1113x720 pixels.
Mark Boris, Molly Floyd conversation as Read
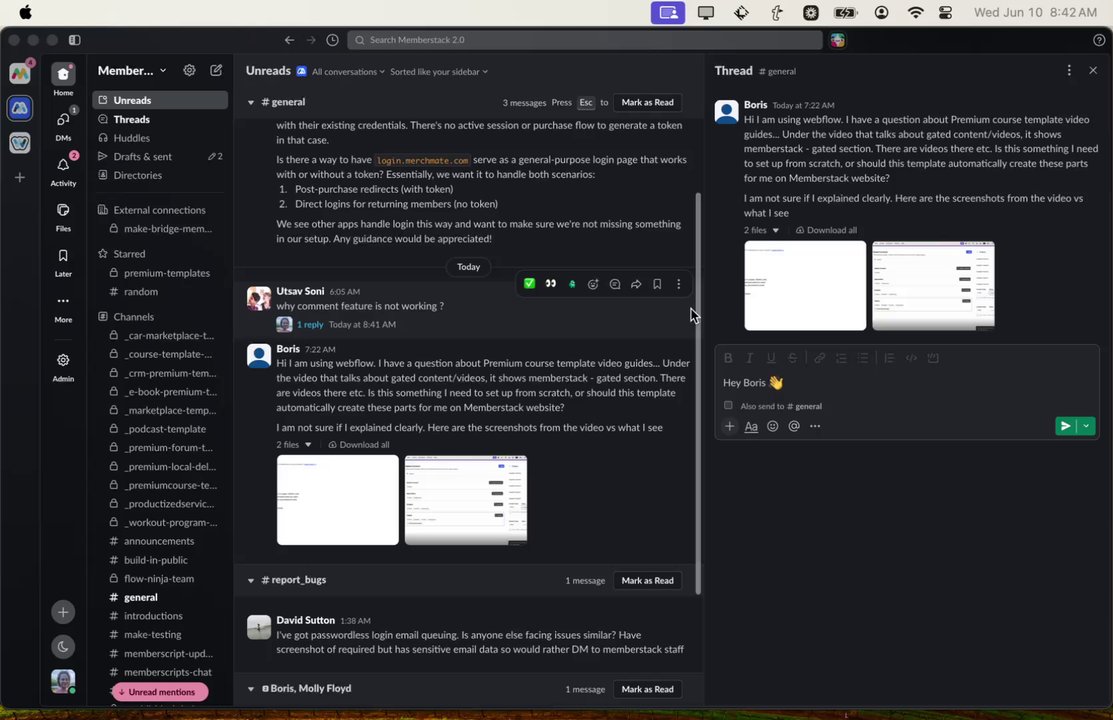click(647, 689)
